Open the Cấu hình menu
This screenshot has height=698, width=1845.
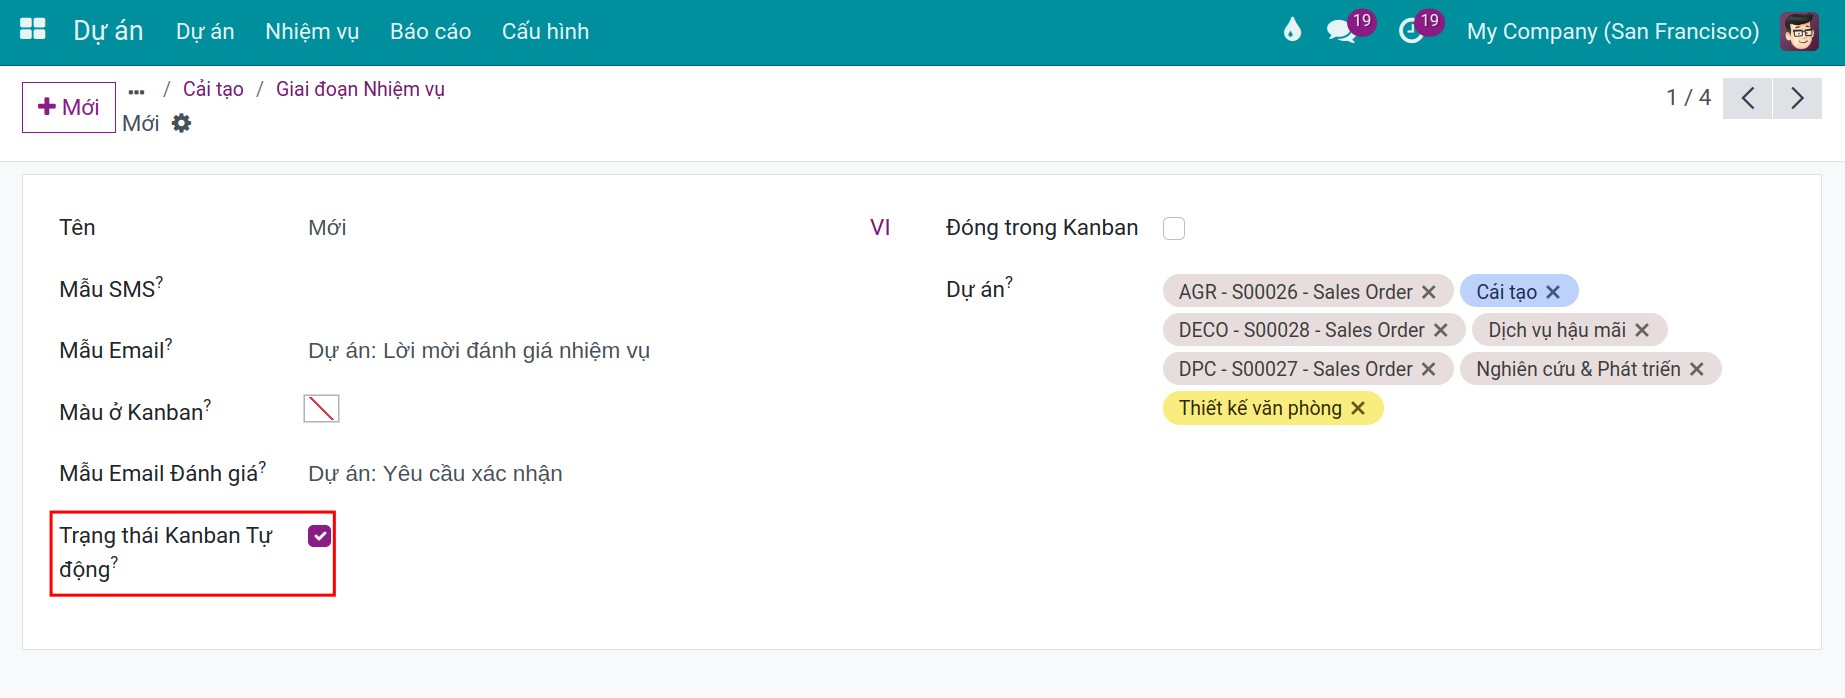coord(545,31)
